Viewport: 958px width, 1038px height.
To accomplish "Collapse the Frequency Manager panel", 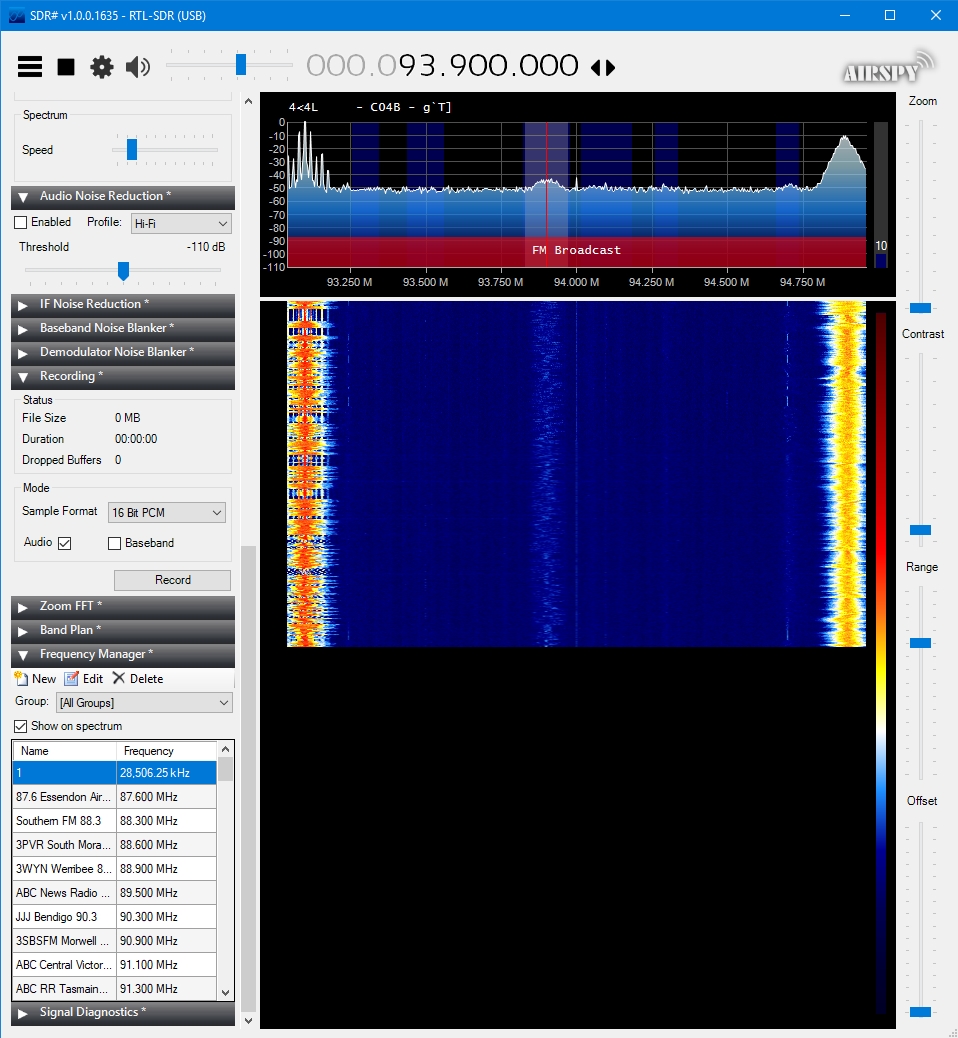I will click(122, 654).
